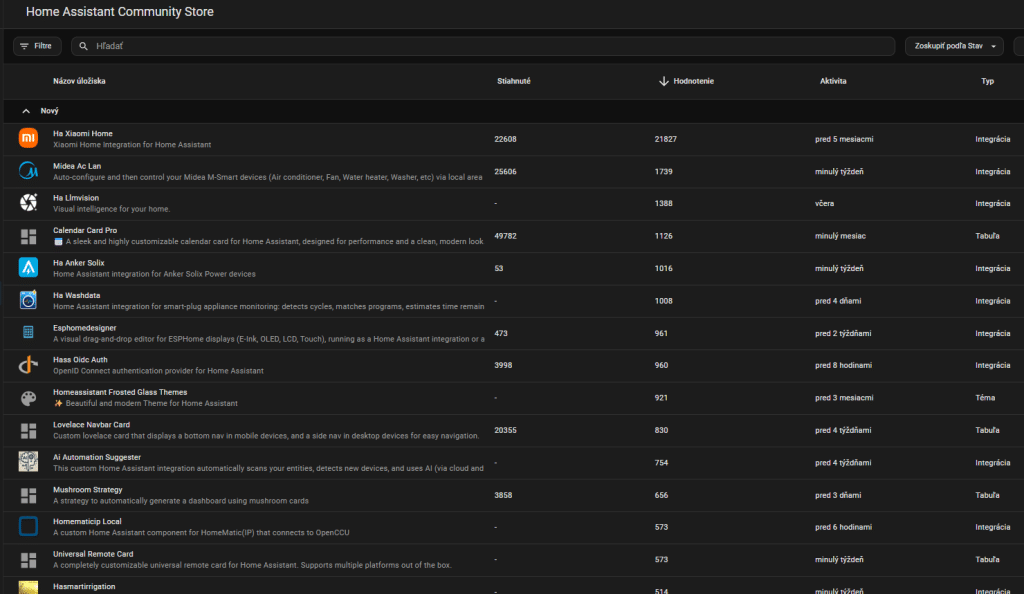
Task: Click the 'pred 8 hodinami' activity cell
Action: pyautogui.click(x=843, y=366)
